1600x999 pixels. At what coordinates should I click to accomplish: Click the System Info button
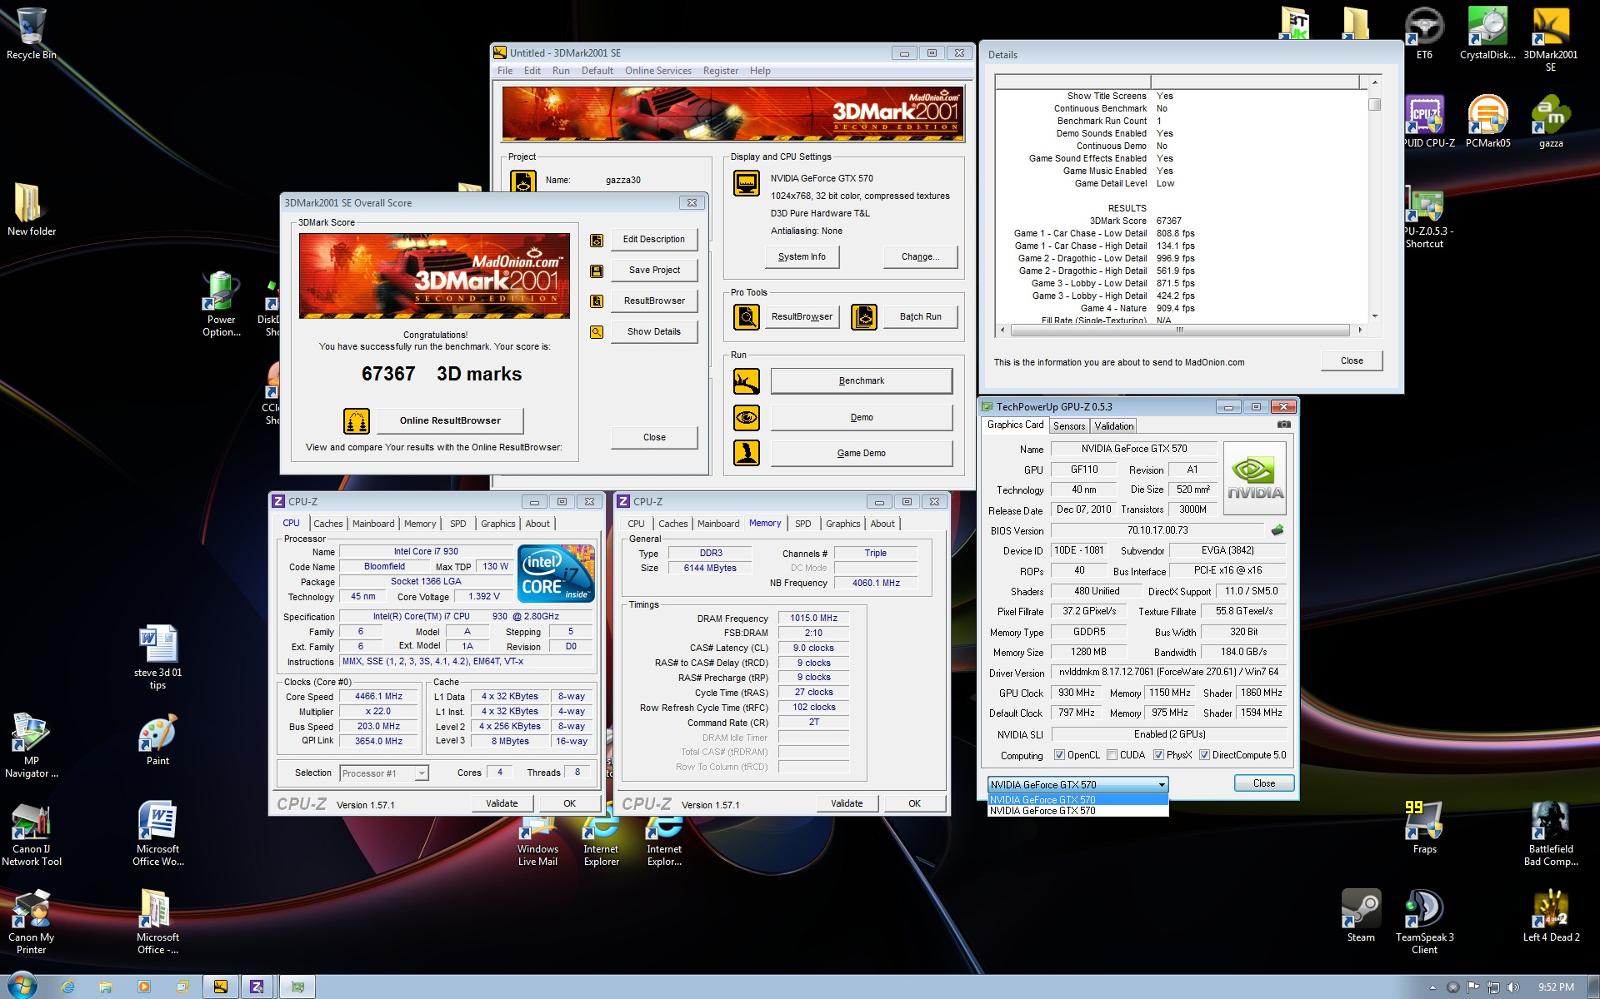tap(802, 257)
